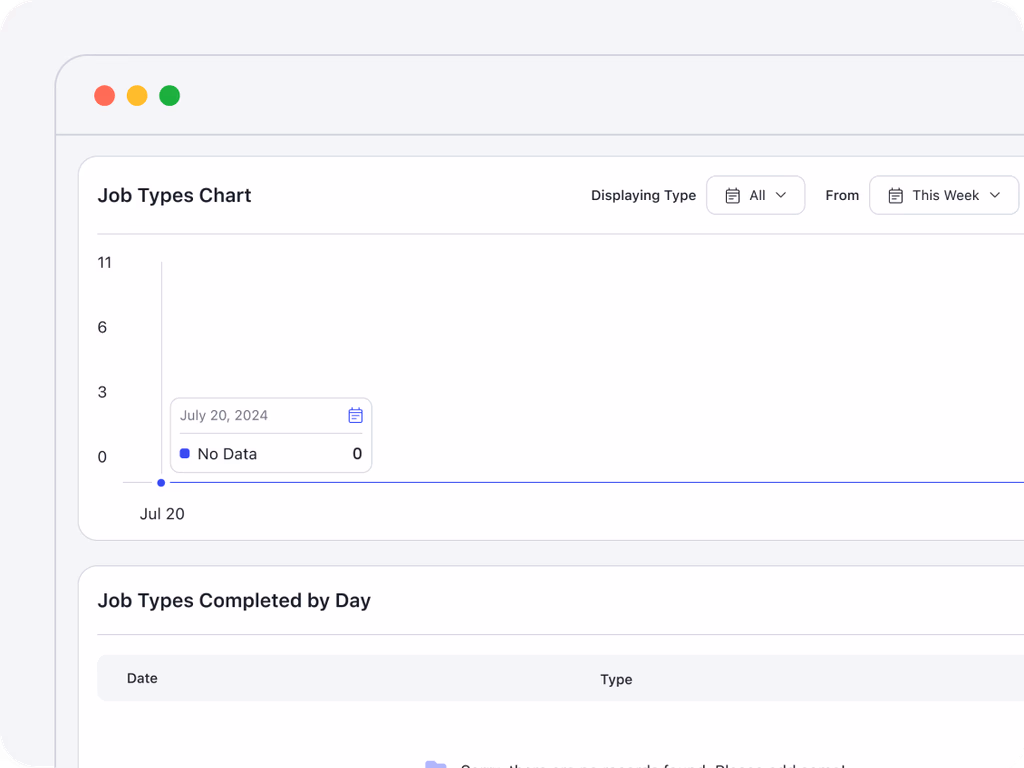The height and width of the screenshot is (768, 1024).
Task: Click the calendar icon beside This Week
Action: point(895,196)
